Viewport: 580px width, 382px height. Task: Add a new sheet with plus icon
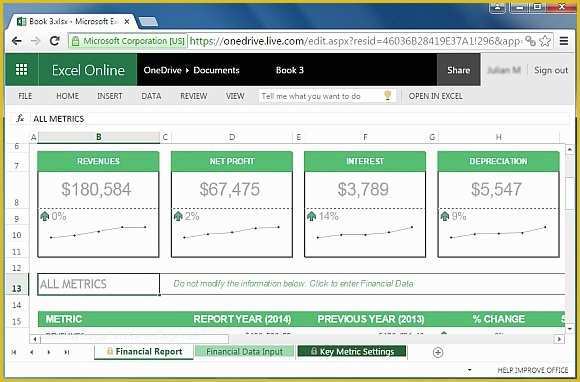438,352
